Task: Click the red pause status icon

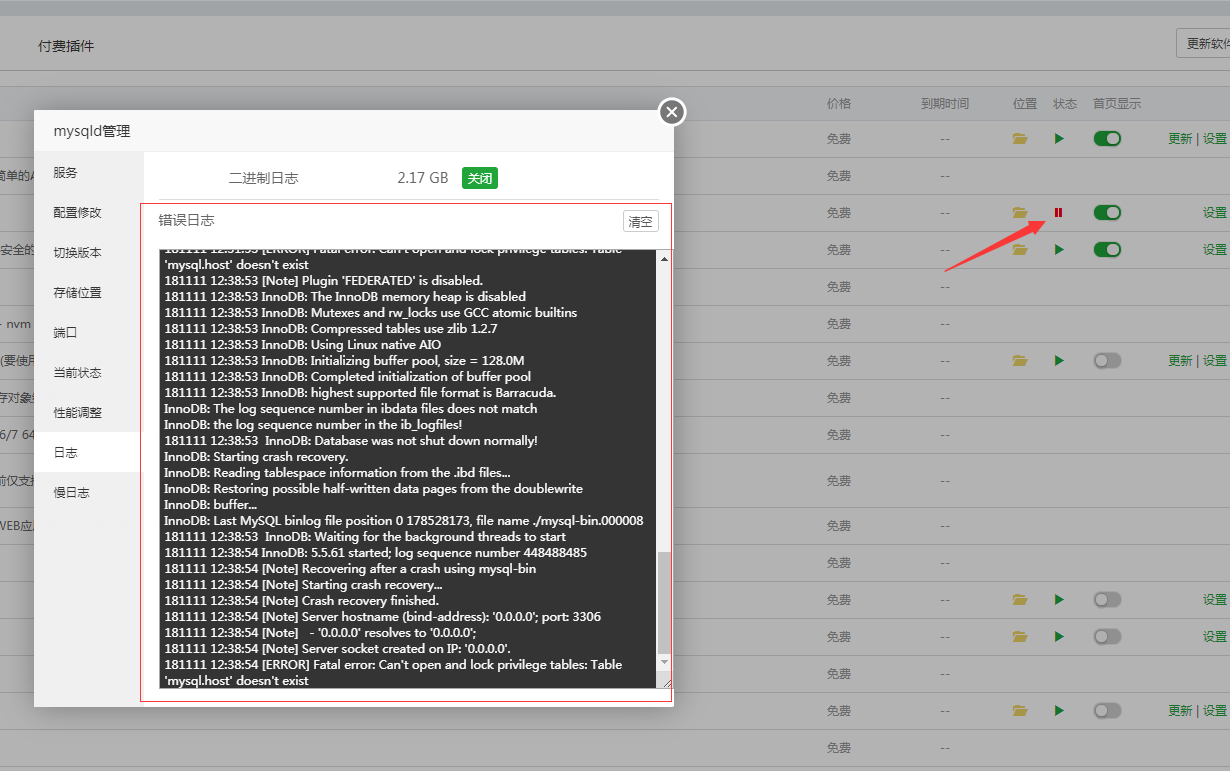Action: tap(1058, 212)
